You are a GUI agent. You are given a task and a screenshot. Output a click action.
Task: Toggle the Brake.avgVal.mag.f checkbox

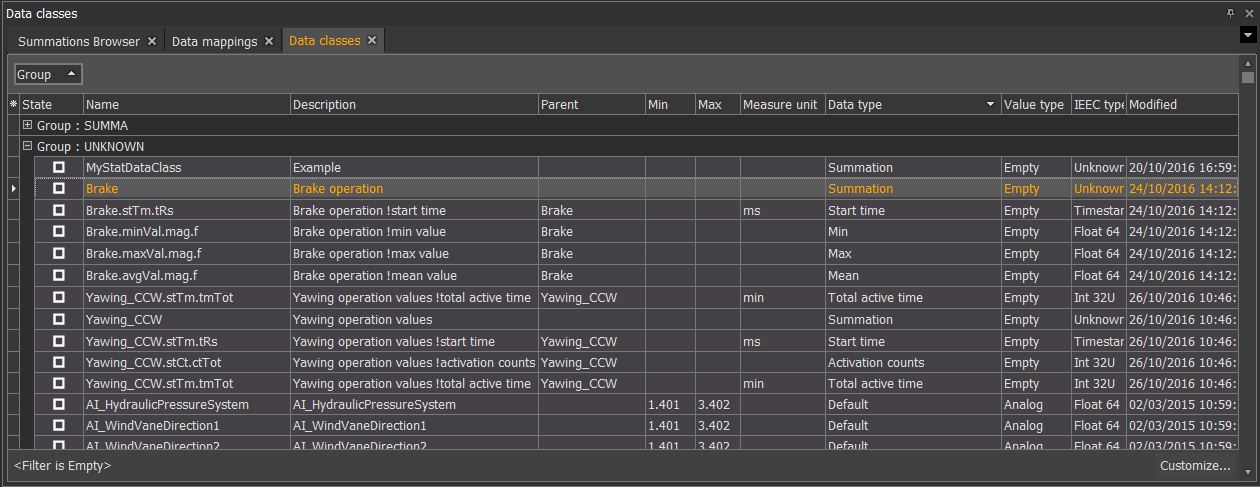(x=59, y=275)
